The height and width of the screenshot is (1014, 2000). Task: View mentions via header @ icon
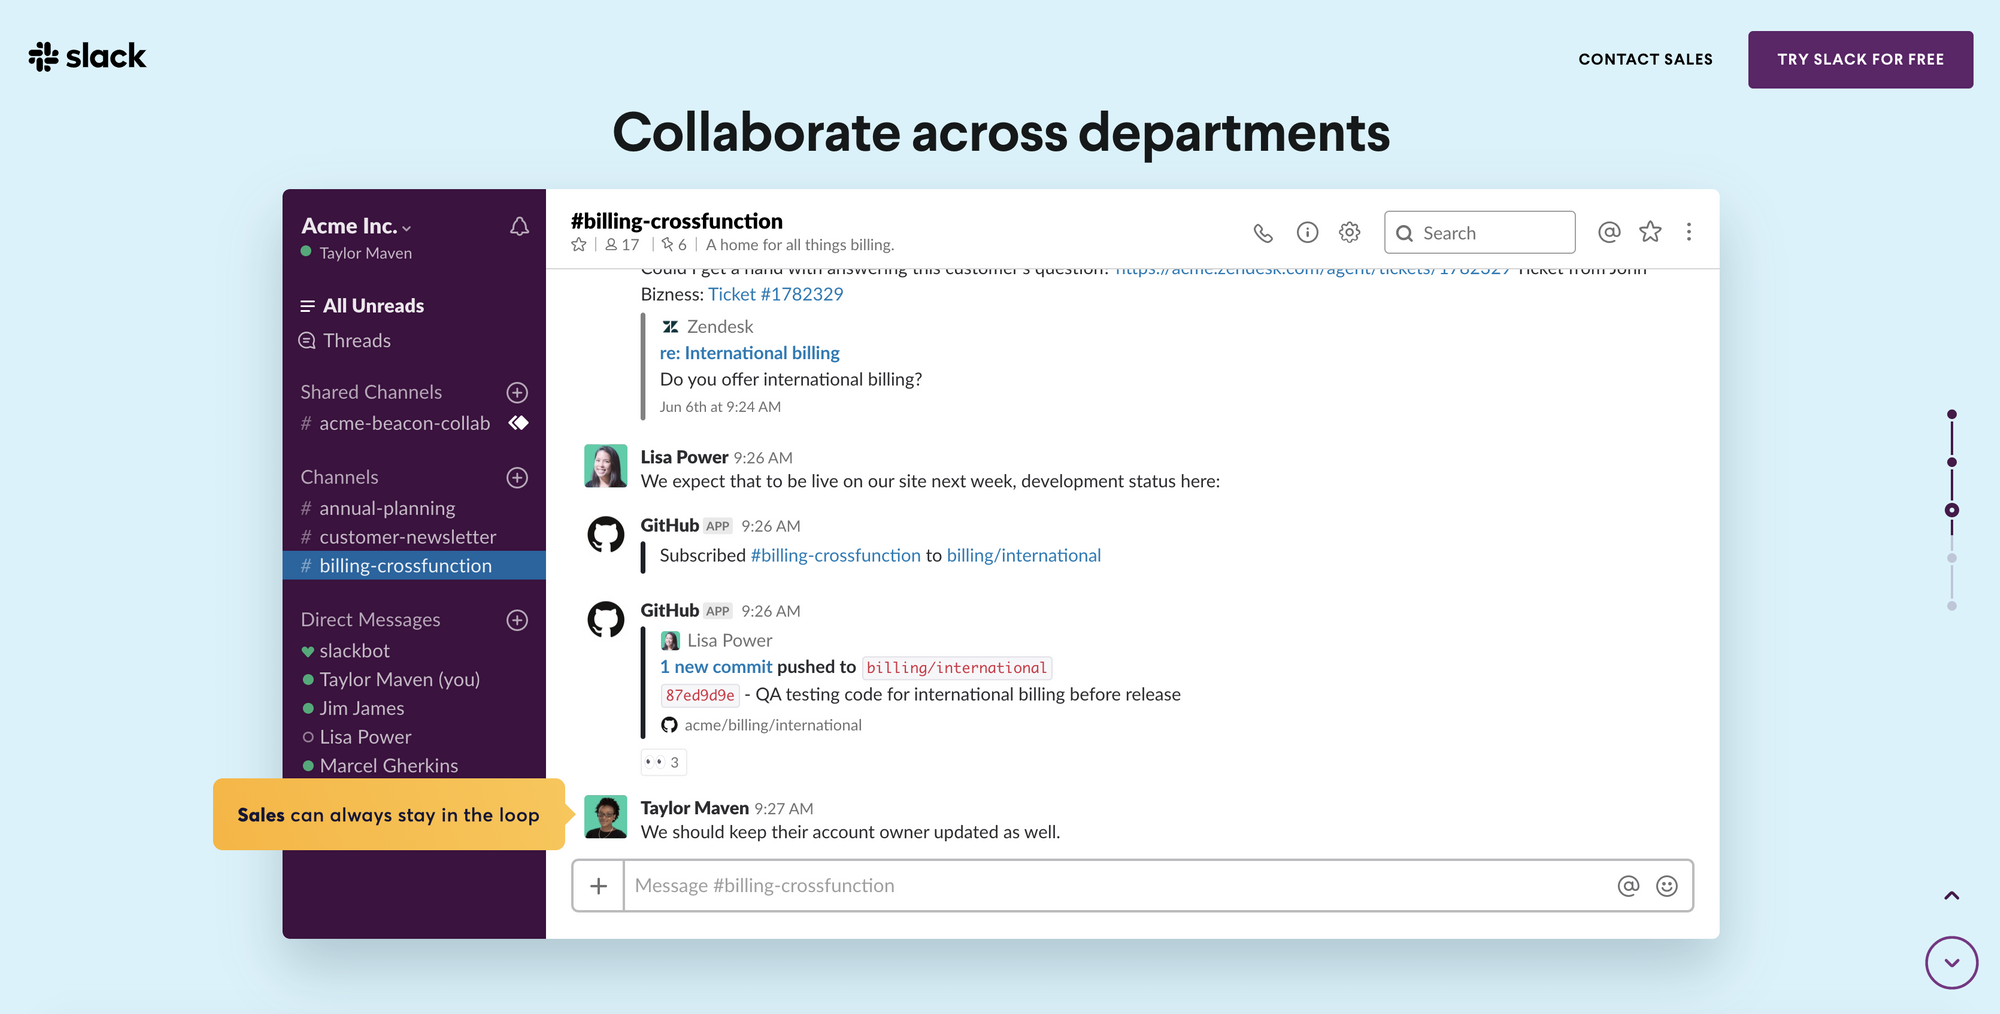pos(1609,232)
